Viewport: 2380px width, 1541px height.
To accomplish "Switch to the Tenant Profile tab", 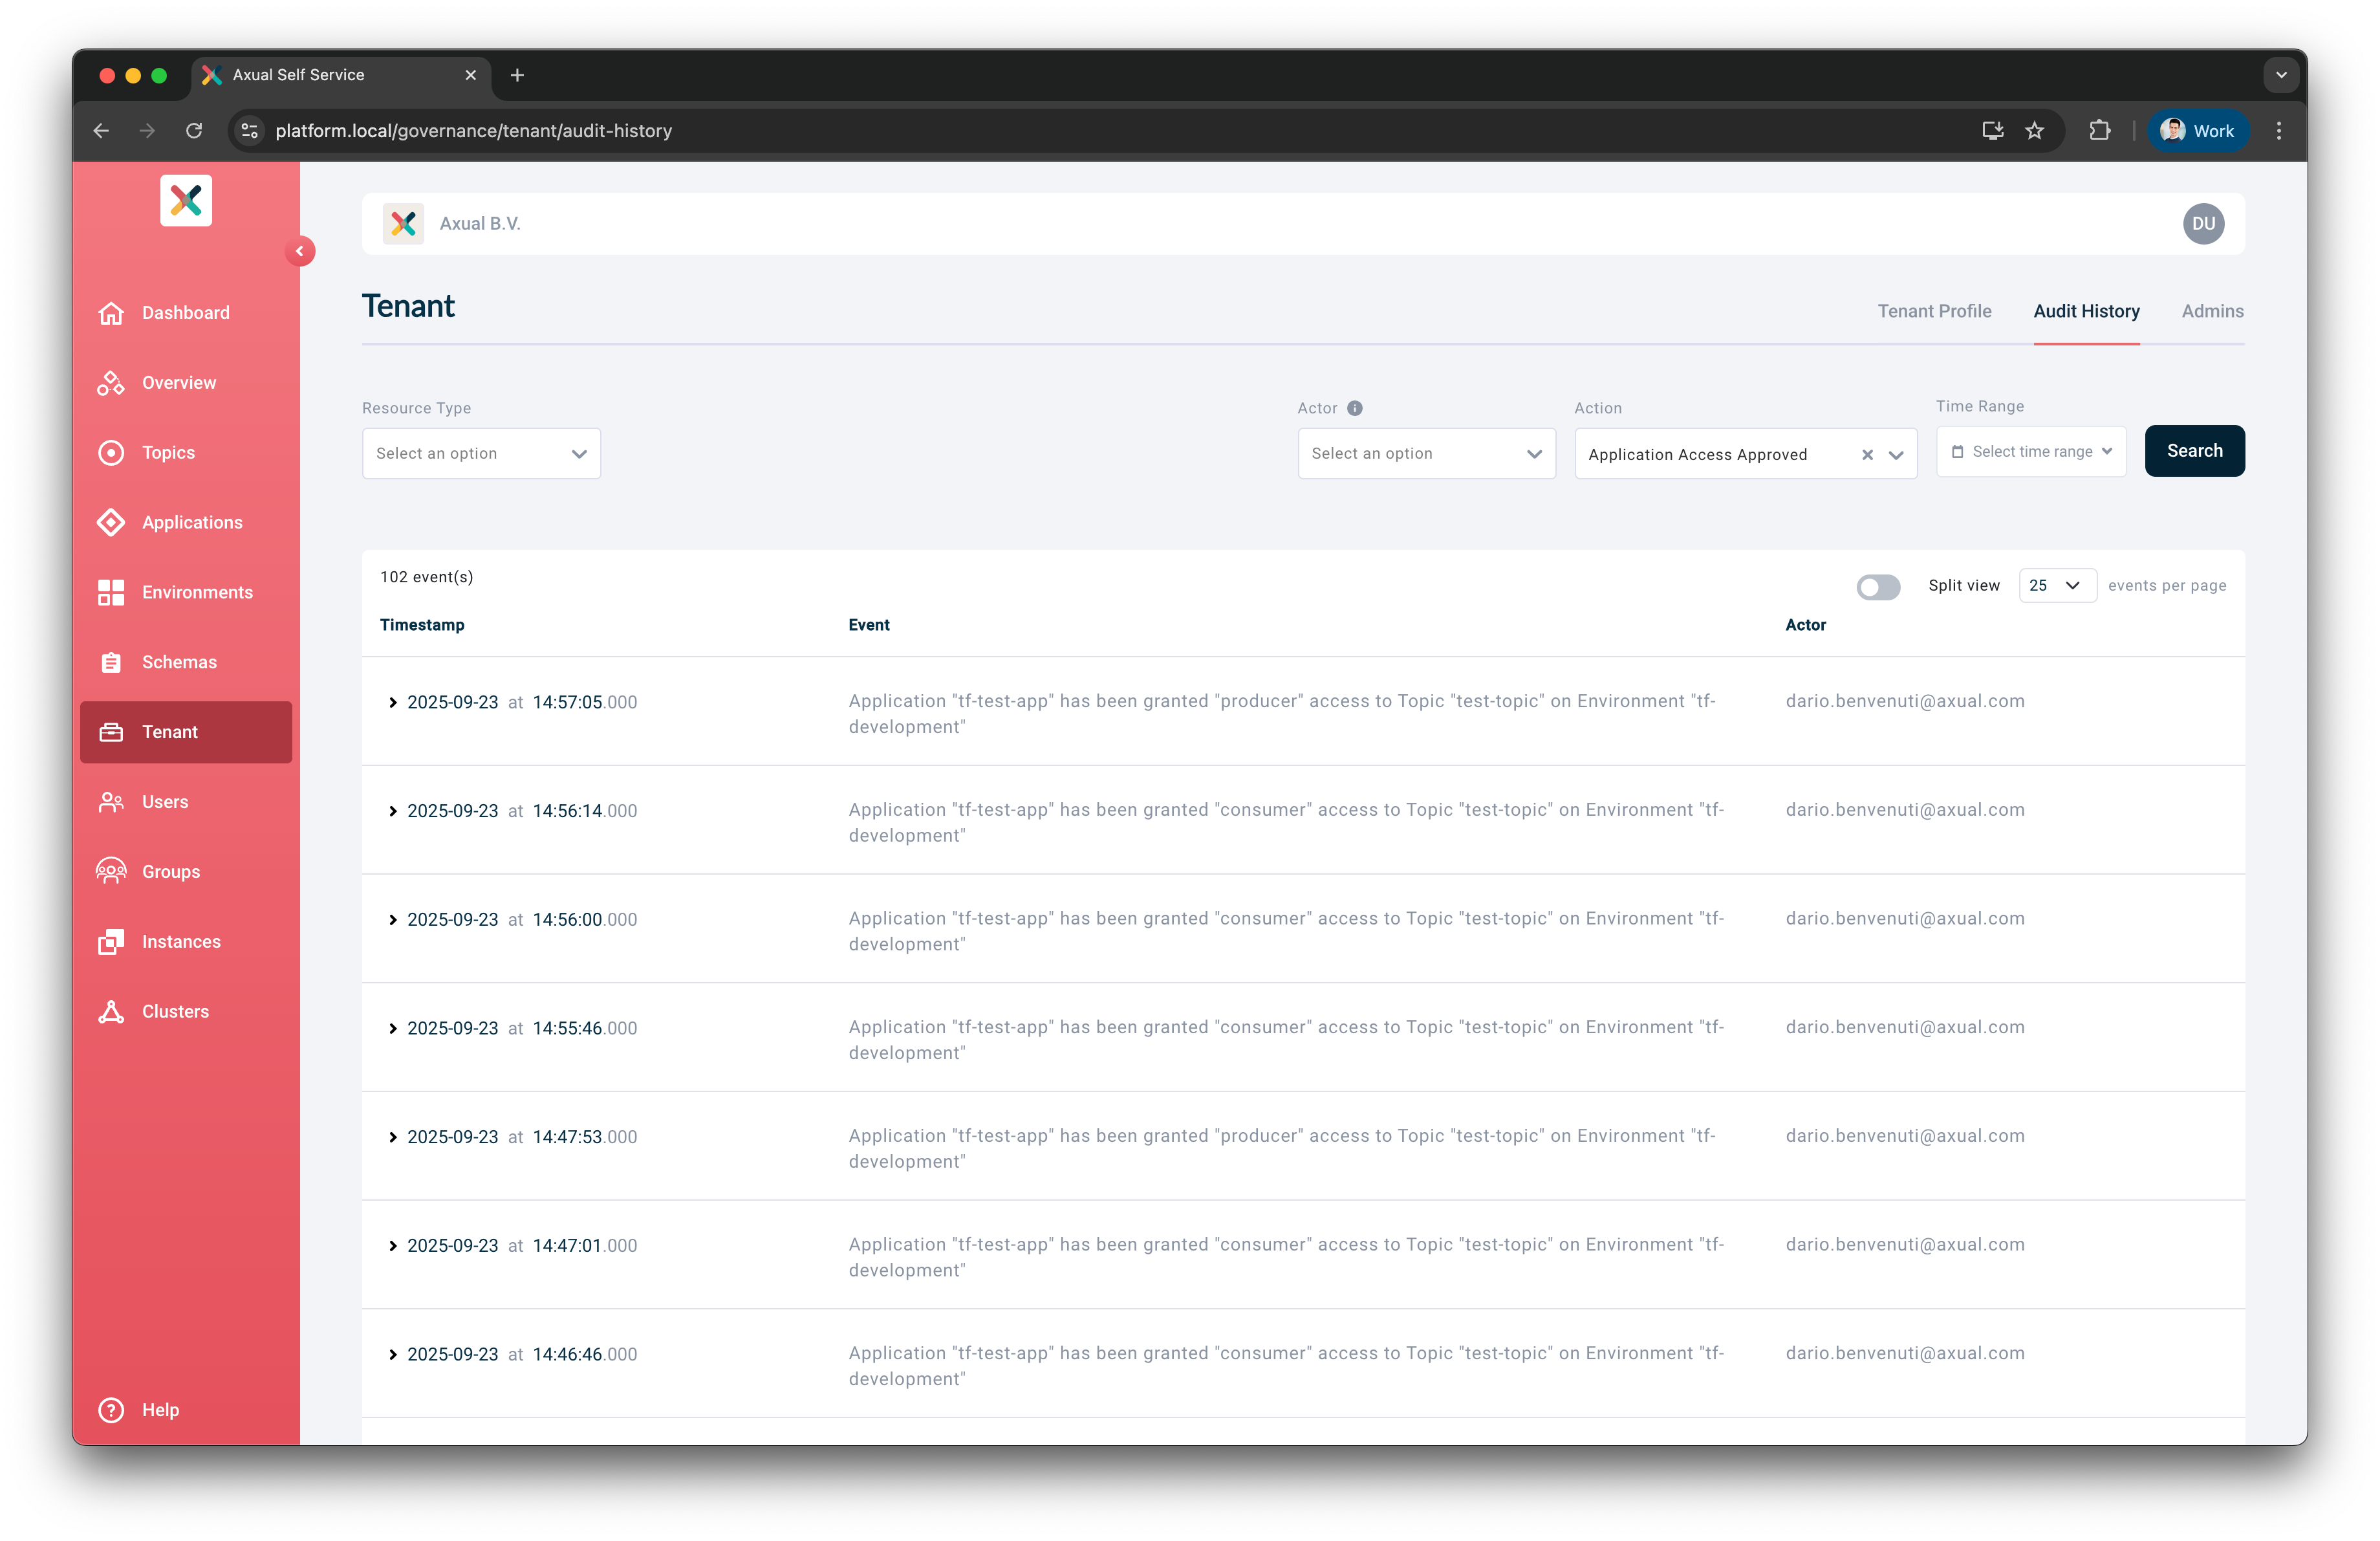I will [x=1934, y=311].
